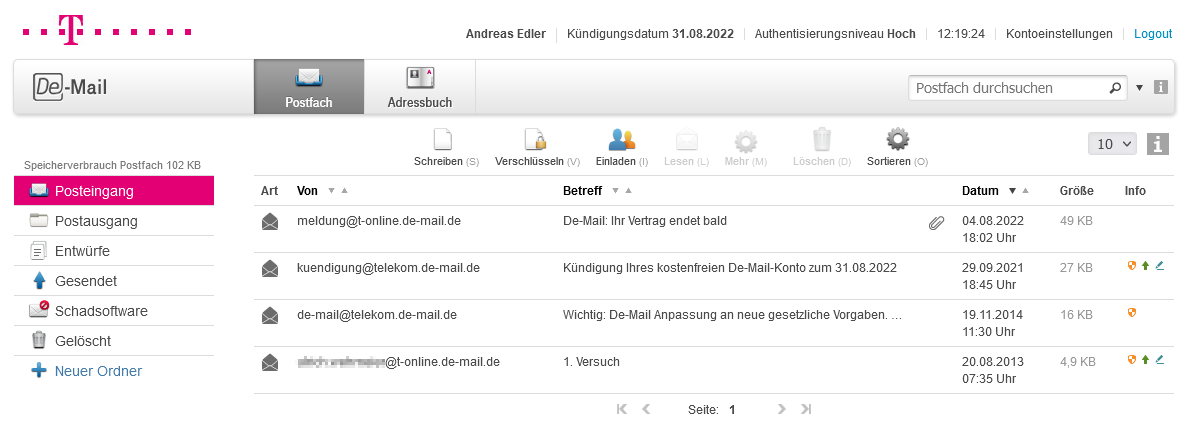Click envelope icon of 1. Versuch message

pyautogui.click(x=270, y=363)
